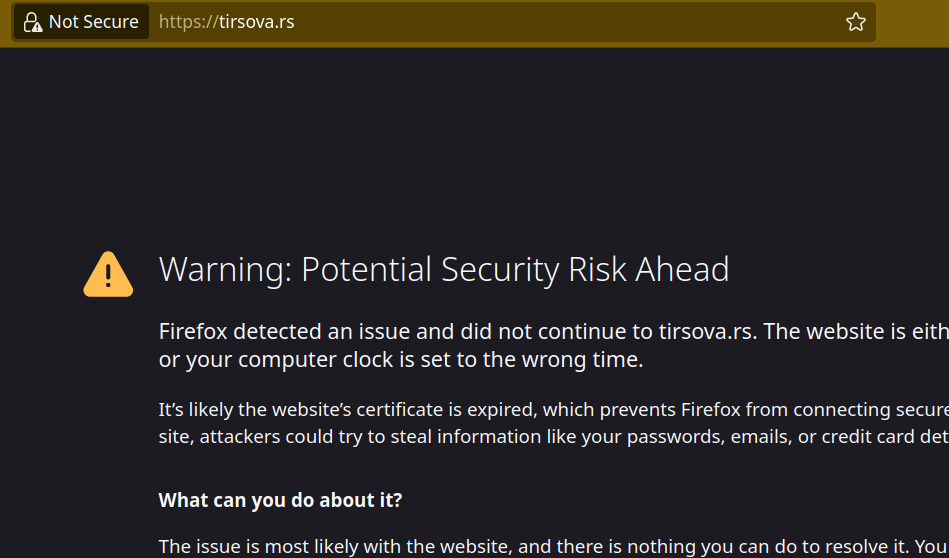This screenshot has height=558, width=949.
Task: Click the tirsova.rs domain text in URL bar
Action: click(257, 22)
